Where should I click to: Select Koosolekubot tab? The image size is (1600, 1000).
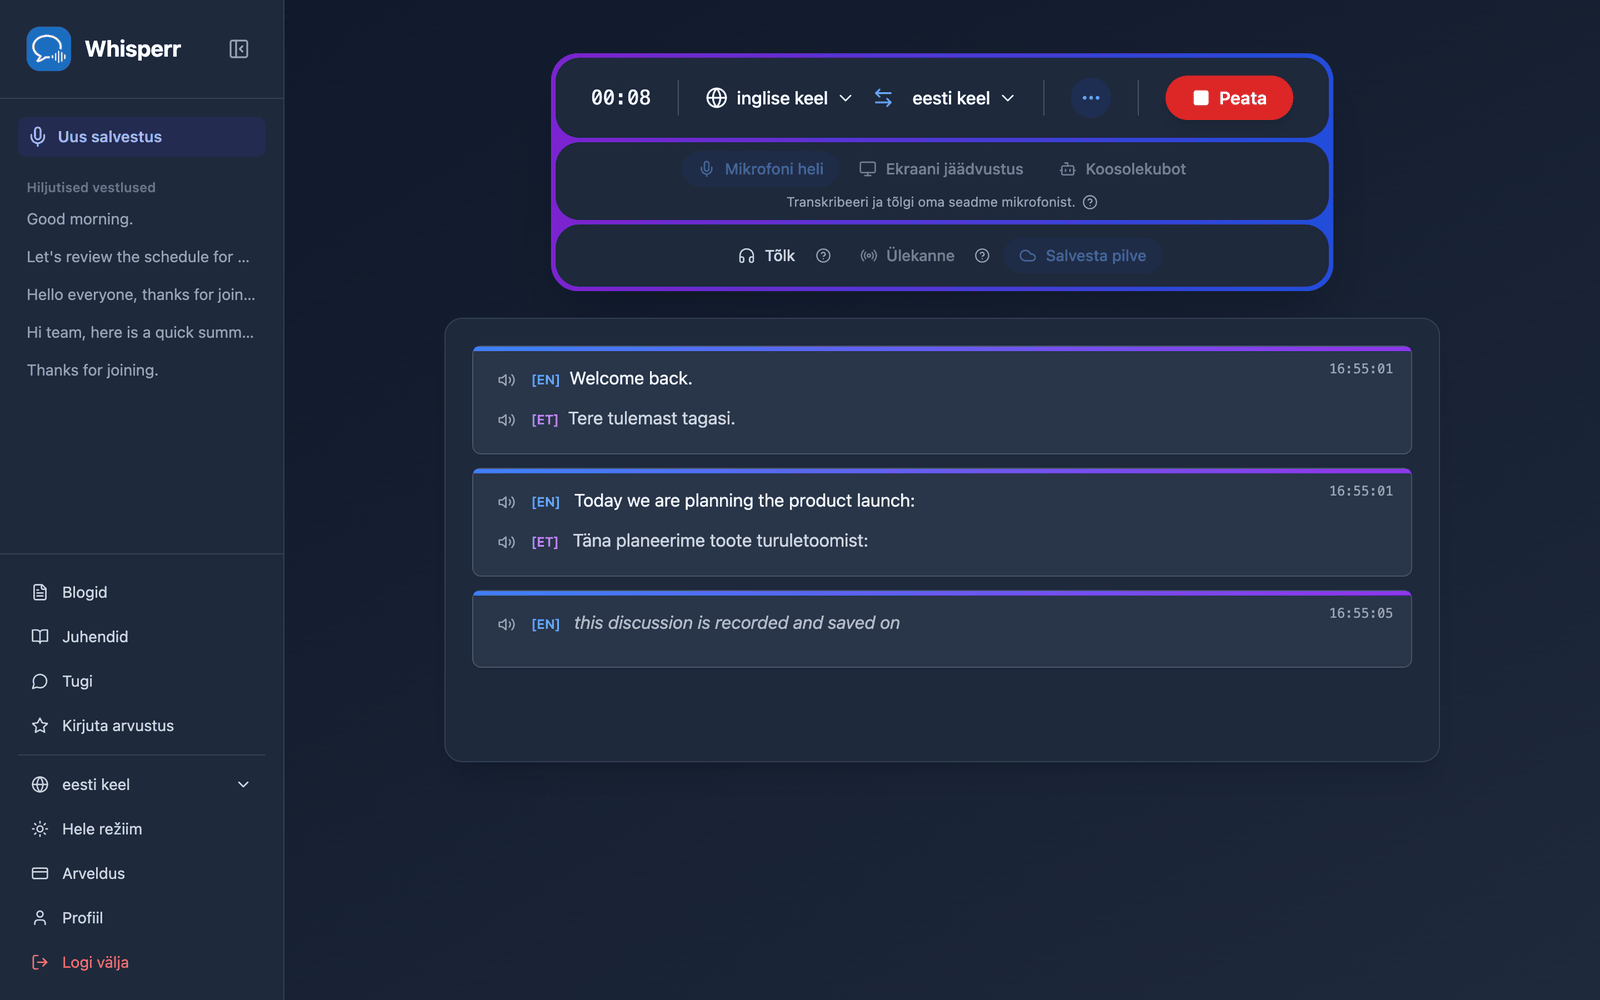coord(1123,169)
